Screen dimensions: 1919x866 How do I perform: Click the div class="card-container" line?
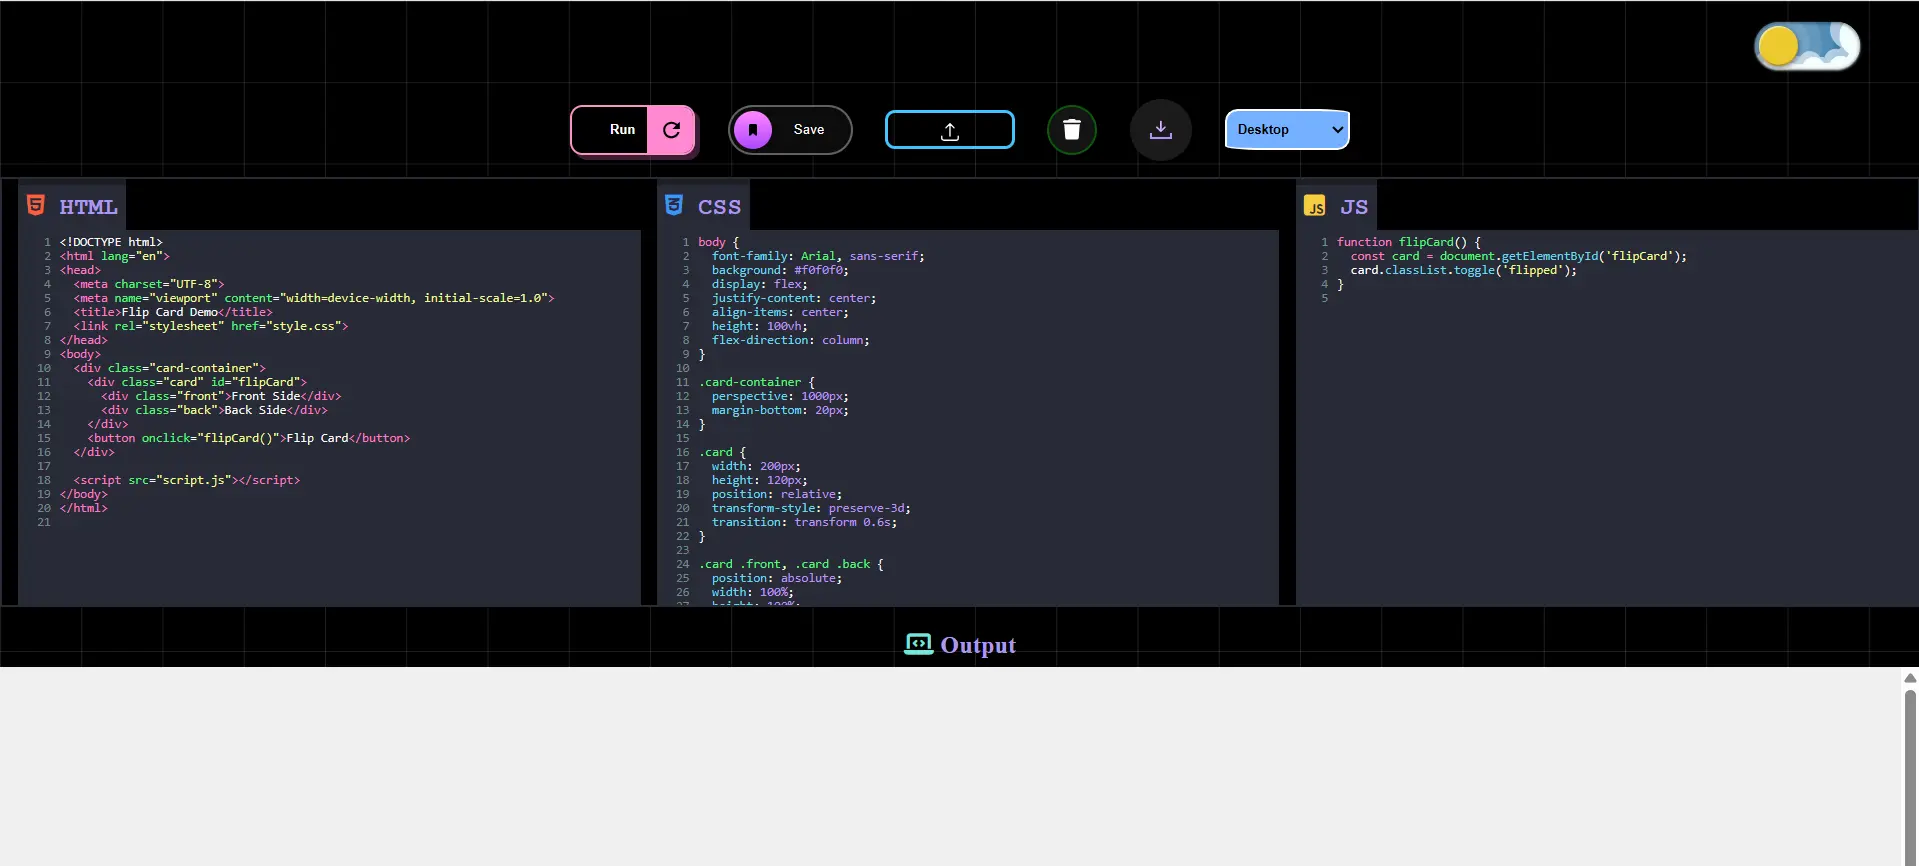[x=170, y=368]
